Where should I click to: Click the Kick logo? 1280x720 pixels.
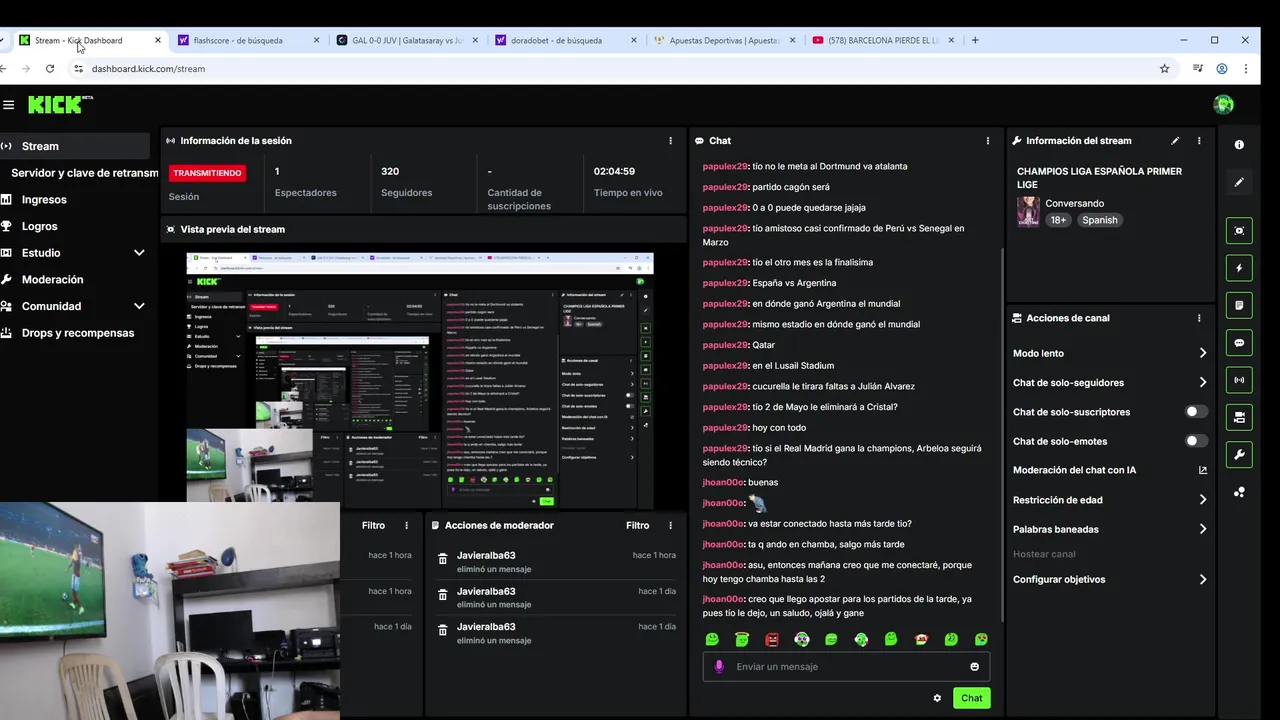tap(60, 105)
